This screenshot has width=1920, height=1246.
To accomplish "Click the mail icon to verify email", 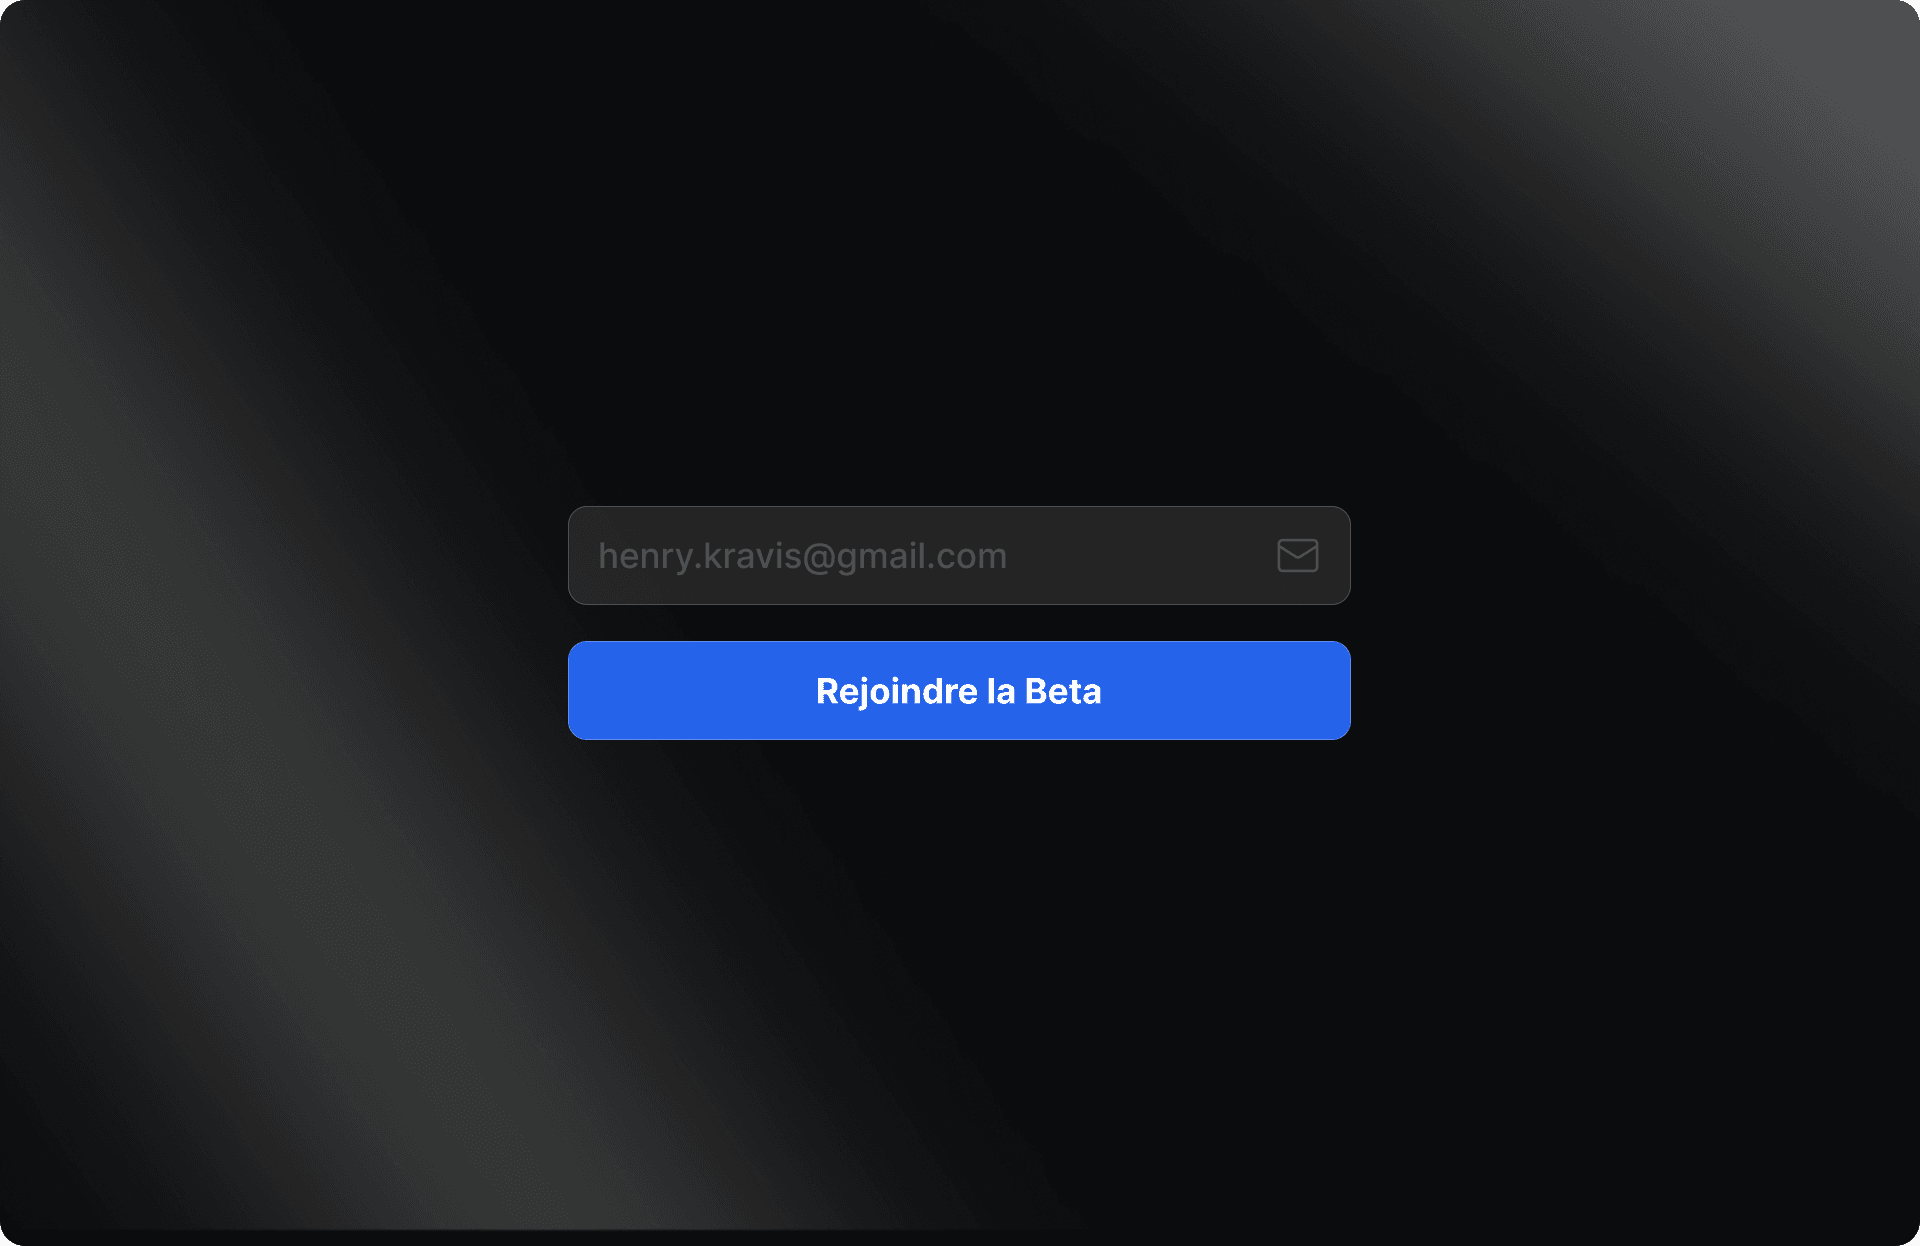I will (x=1297, y=554).
